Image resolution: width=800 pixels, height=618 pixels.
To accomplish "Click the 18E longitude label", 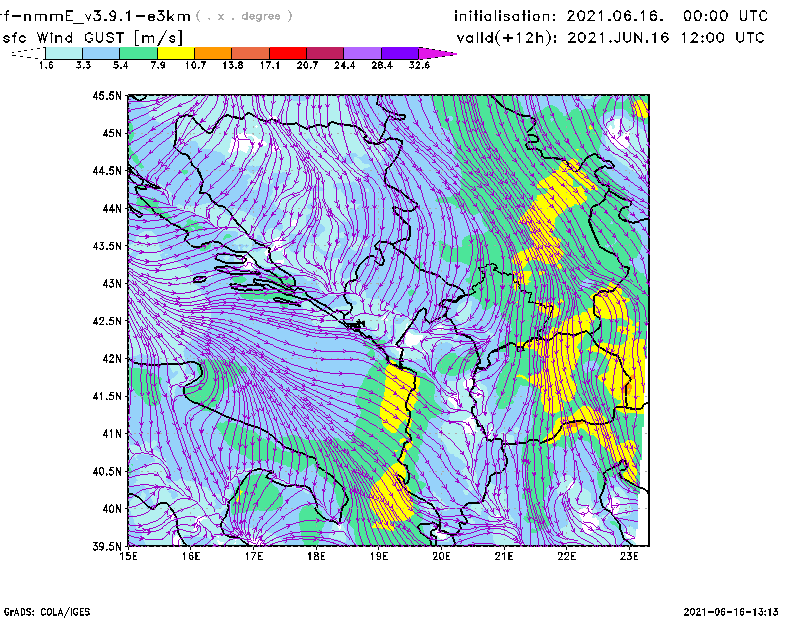I will point(316,556).
